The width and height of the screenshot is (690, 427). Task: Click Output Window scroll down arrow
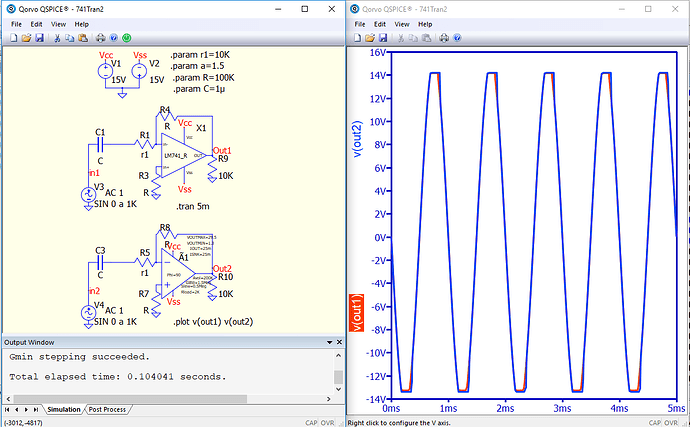point(338,389)
